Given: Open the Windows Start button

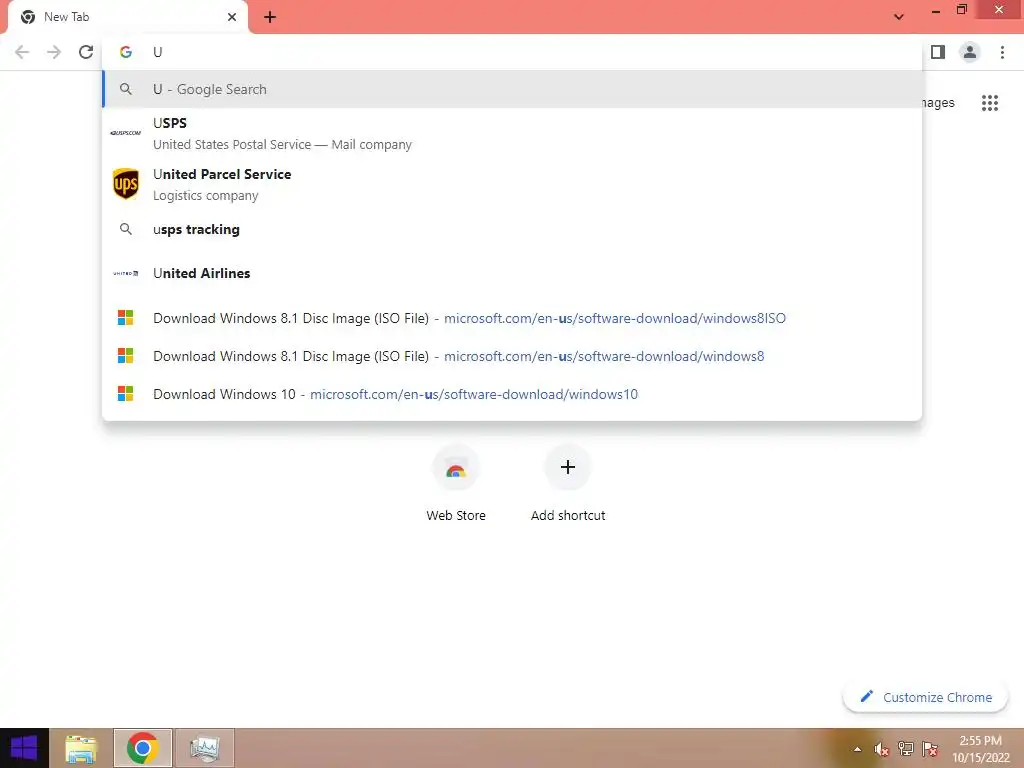Looking at the screenshot, I should 24,748.
